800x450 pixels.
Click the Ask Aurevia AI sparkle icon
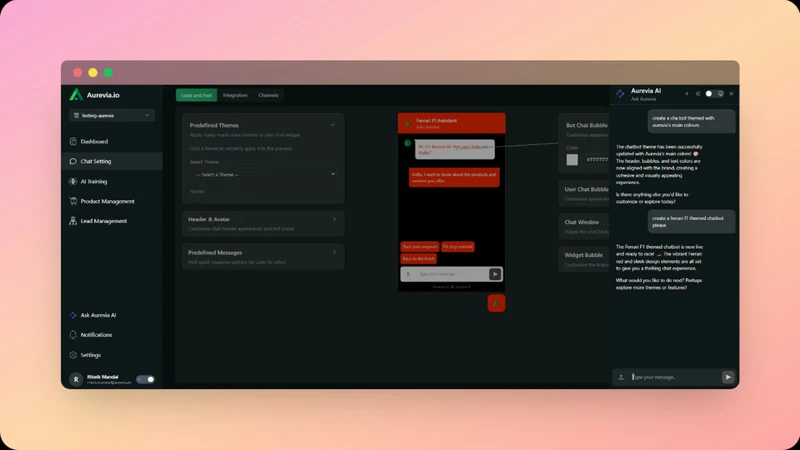coord(73,315)
